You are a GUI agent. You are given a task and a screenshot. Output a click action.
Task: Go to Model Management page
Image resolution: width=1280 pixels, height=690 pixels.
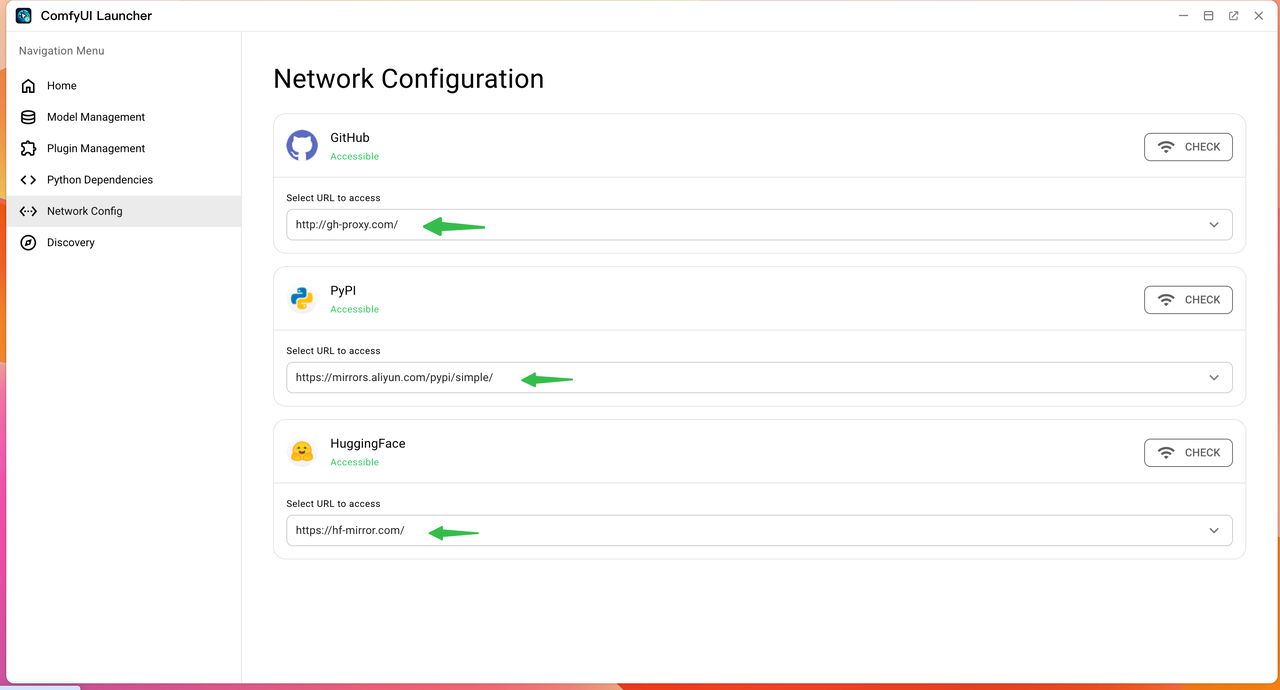click(96, 117)
